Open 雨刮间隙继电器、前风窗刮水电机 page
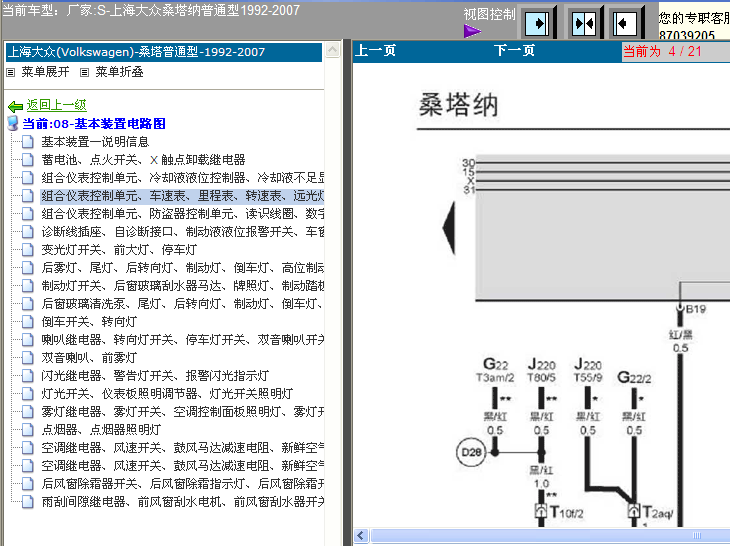 point(182,501)
